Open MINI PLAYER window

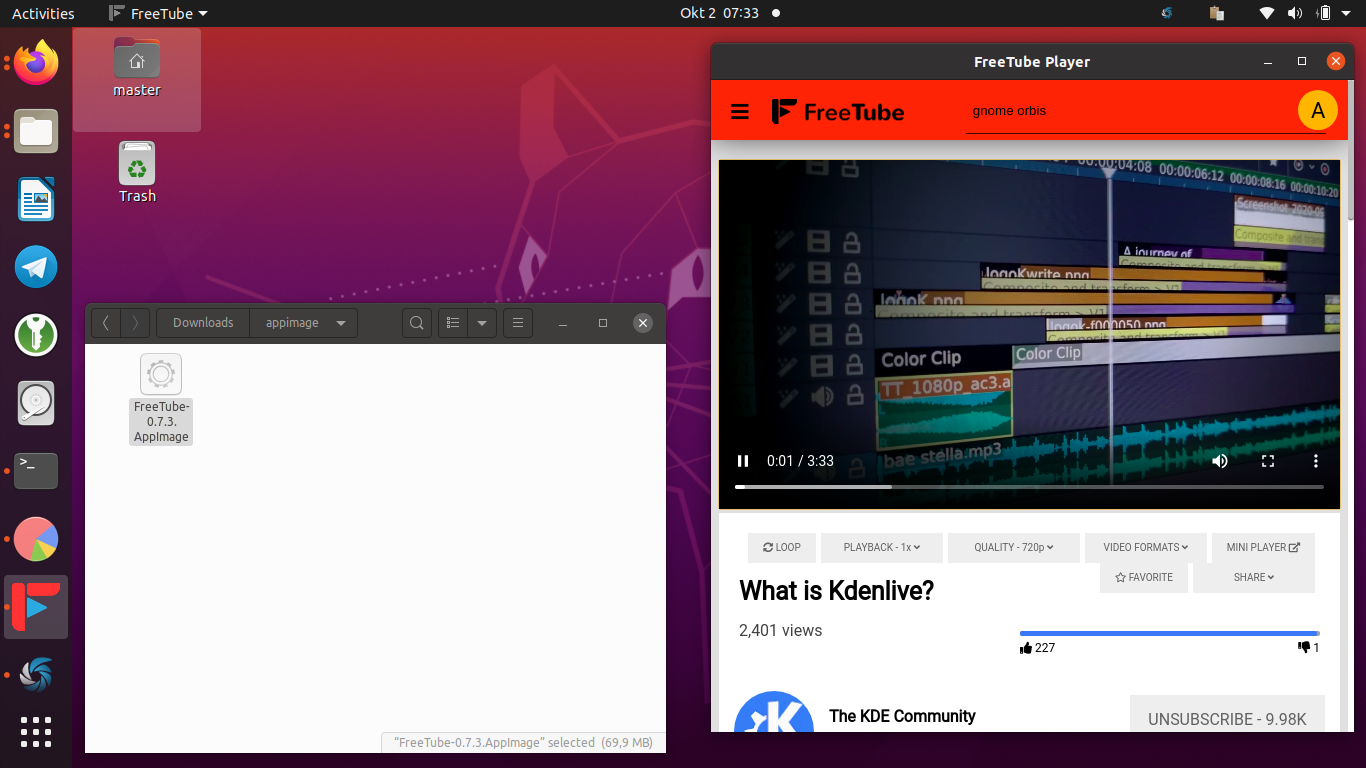pos(1263,548)
